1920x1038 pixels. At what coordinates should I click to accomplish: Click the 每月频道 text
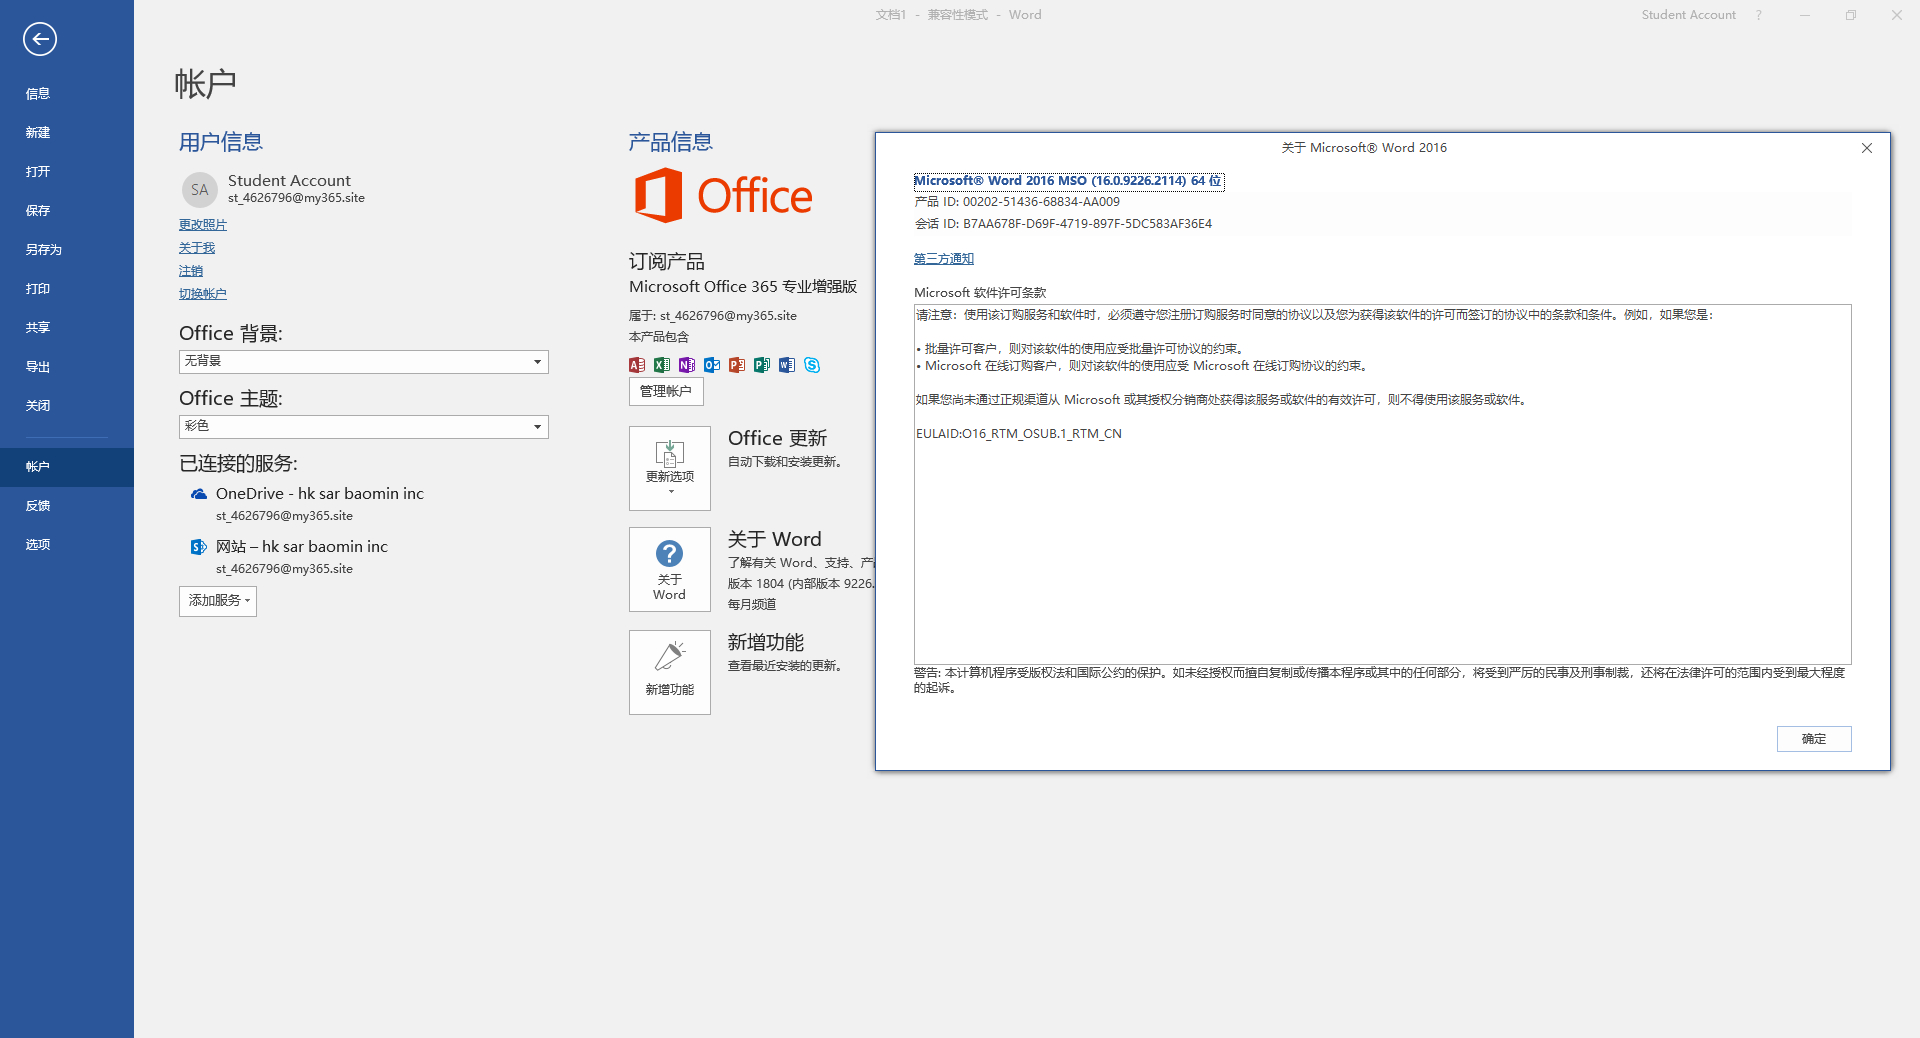[752, 605]
